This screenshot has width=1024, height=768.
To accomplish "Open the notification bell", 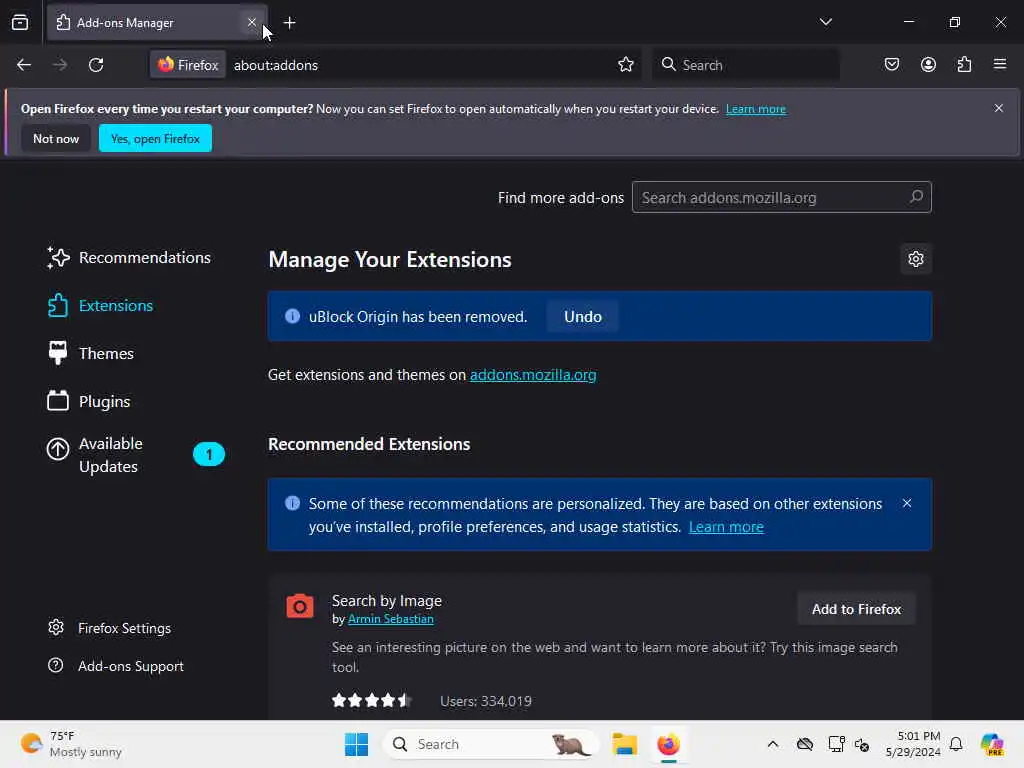I will click(x=956, y=744).
